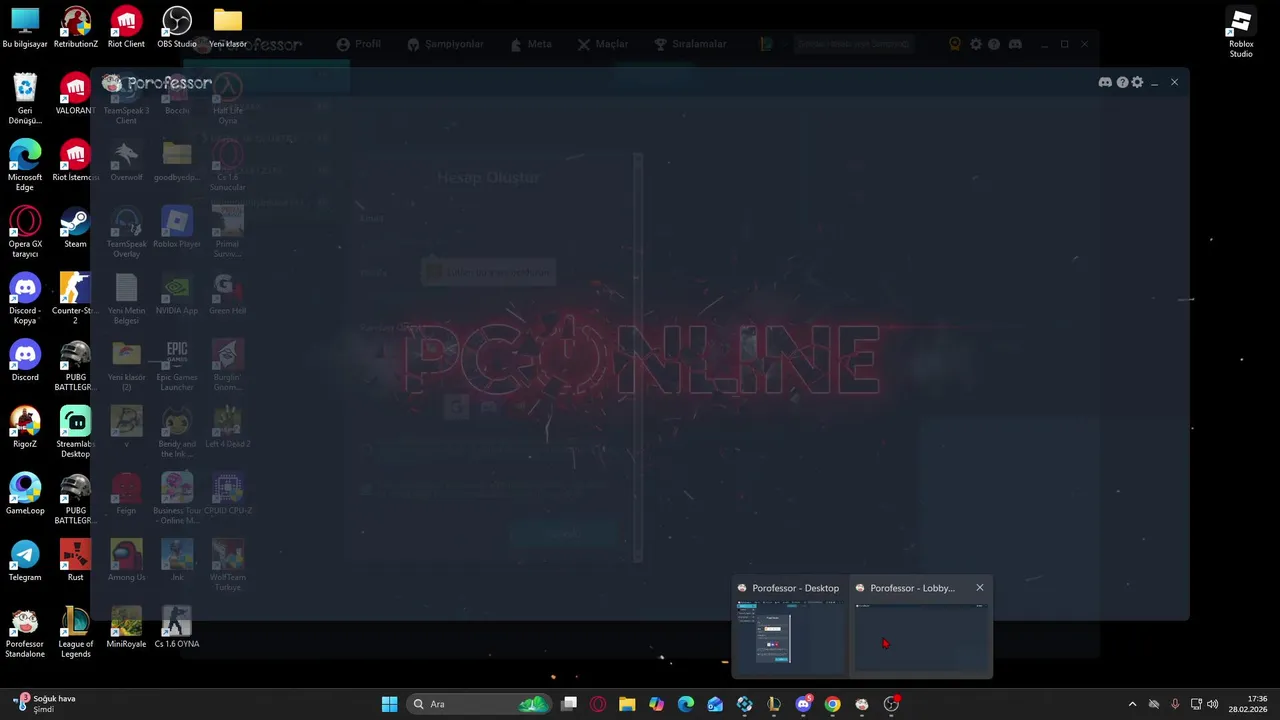1280x720 pixels.
Task: Click the microphone icon in system tray
Action: pyautogui.click(x=1175, y=704)
